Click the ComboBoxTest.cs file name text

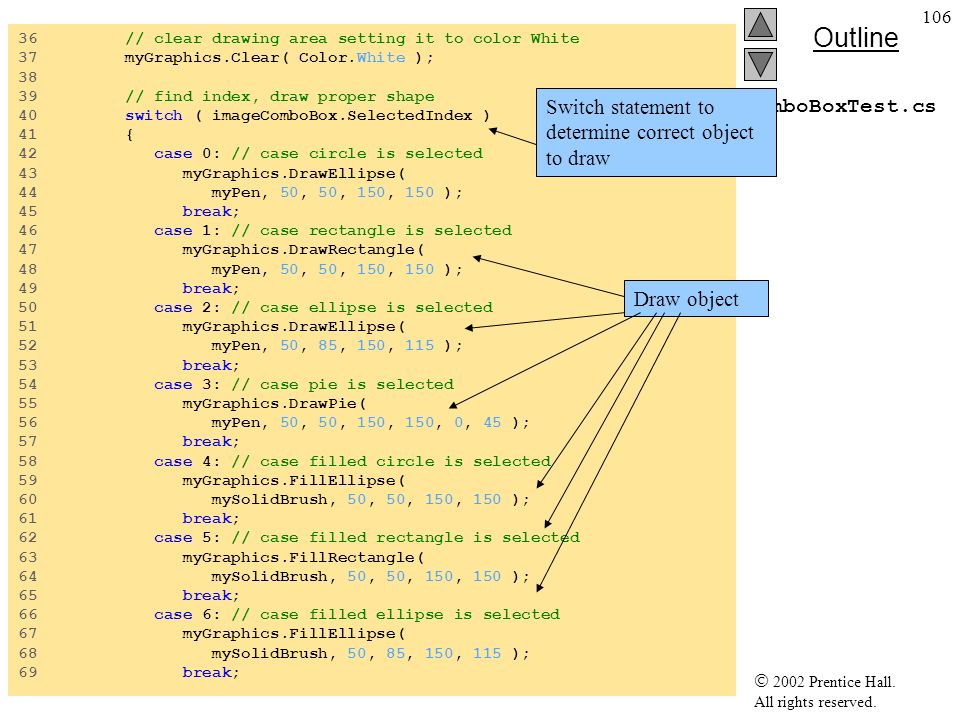pos(856,107)
